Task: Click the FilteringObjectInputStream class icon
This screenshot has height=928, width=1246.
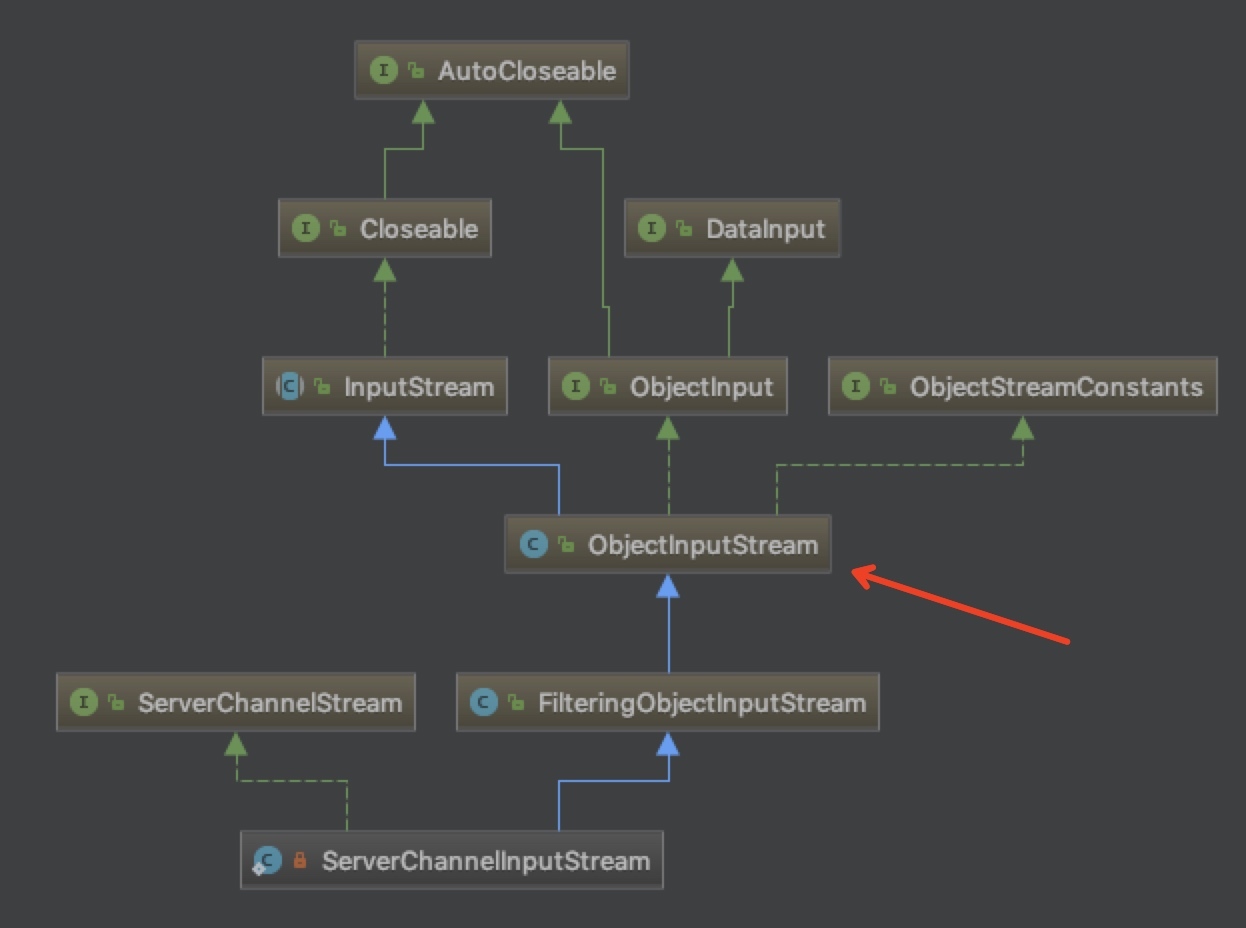Action: coord(484,702)
